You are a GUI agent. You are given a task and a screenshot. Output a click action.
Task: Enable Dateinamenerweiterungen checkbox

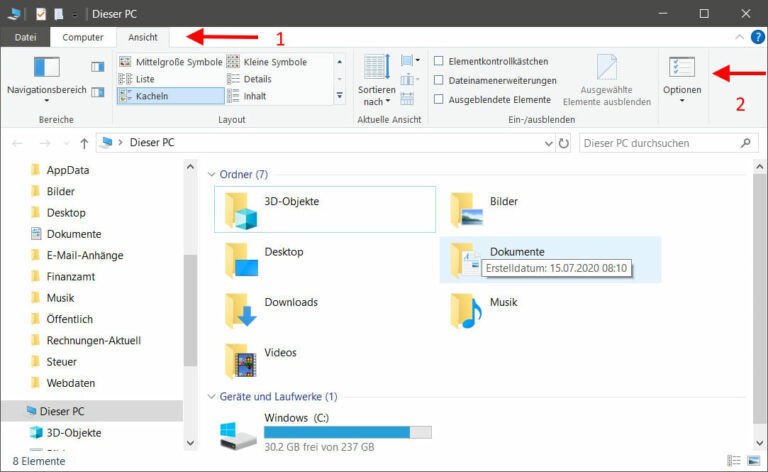pos(439,80)
